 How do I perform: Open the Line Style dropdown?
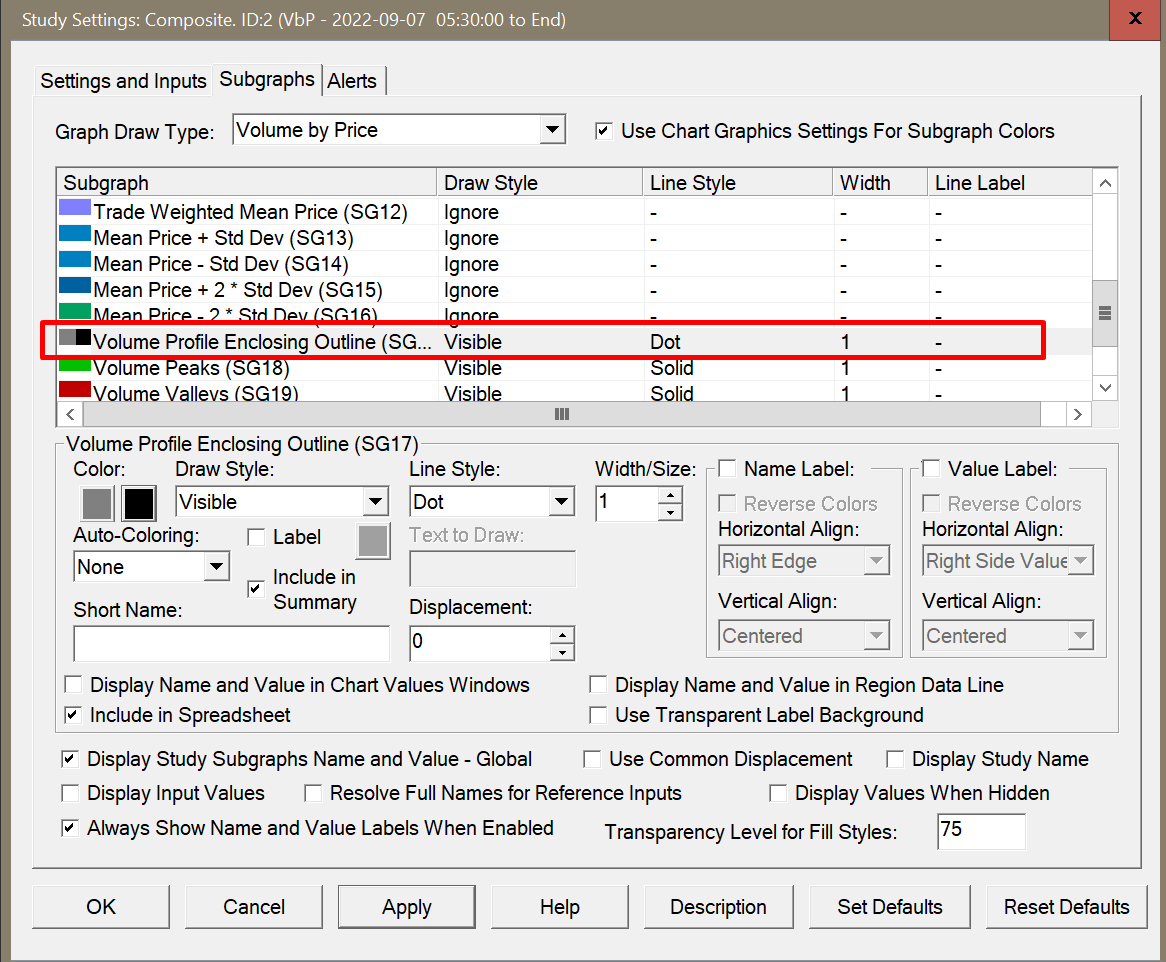(562, 502)
